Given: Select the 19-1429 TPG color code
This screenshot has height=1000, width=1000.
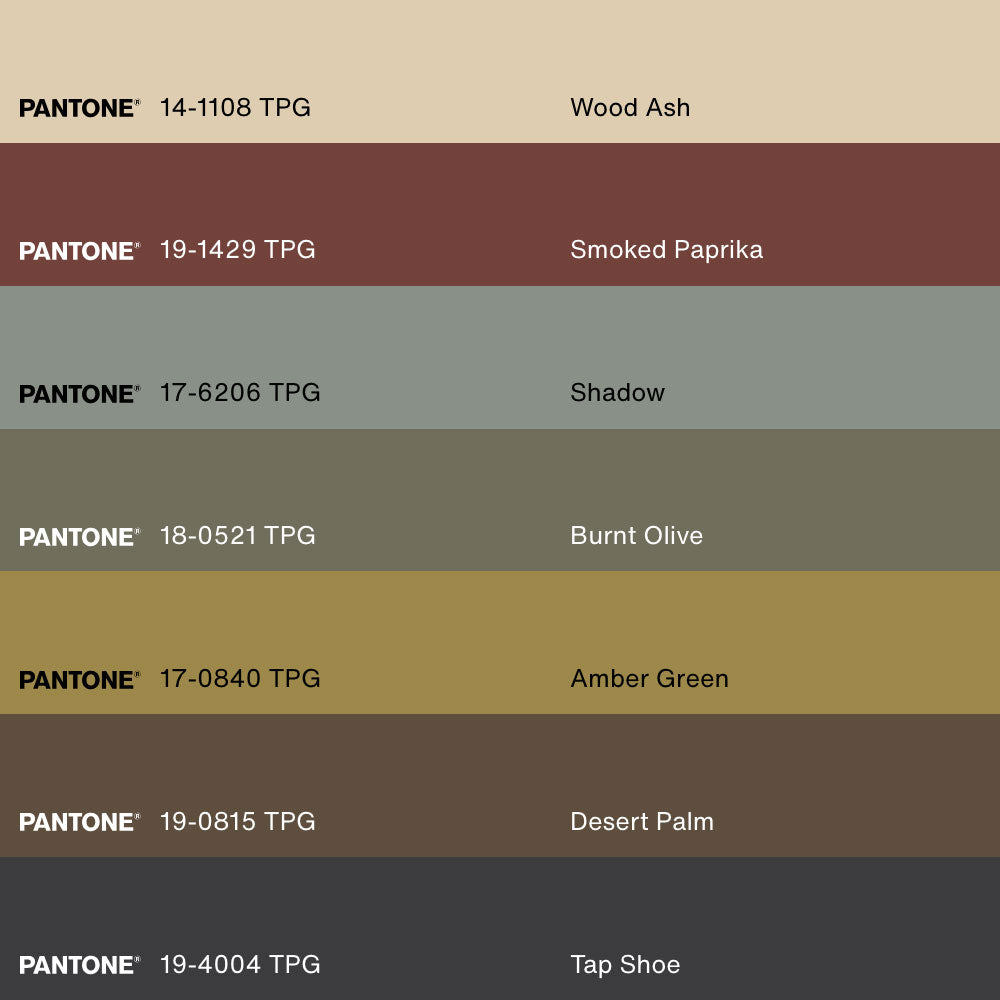Looking at the screenshot, I should tap(237, 250).
